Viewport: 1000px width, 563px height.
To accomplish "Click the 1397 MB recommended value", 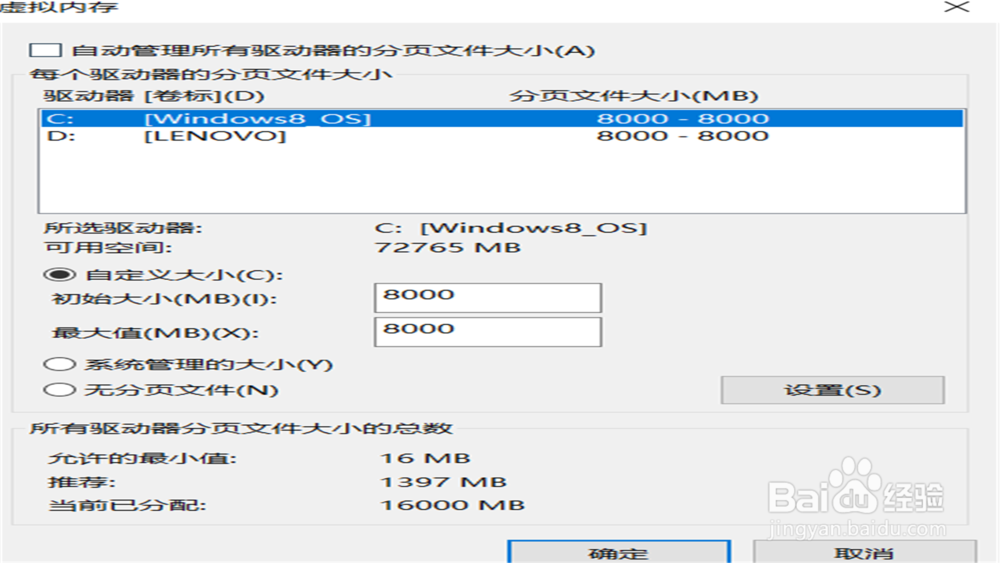I will [x=443, y=482].
